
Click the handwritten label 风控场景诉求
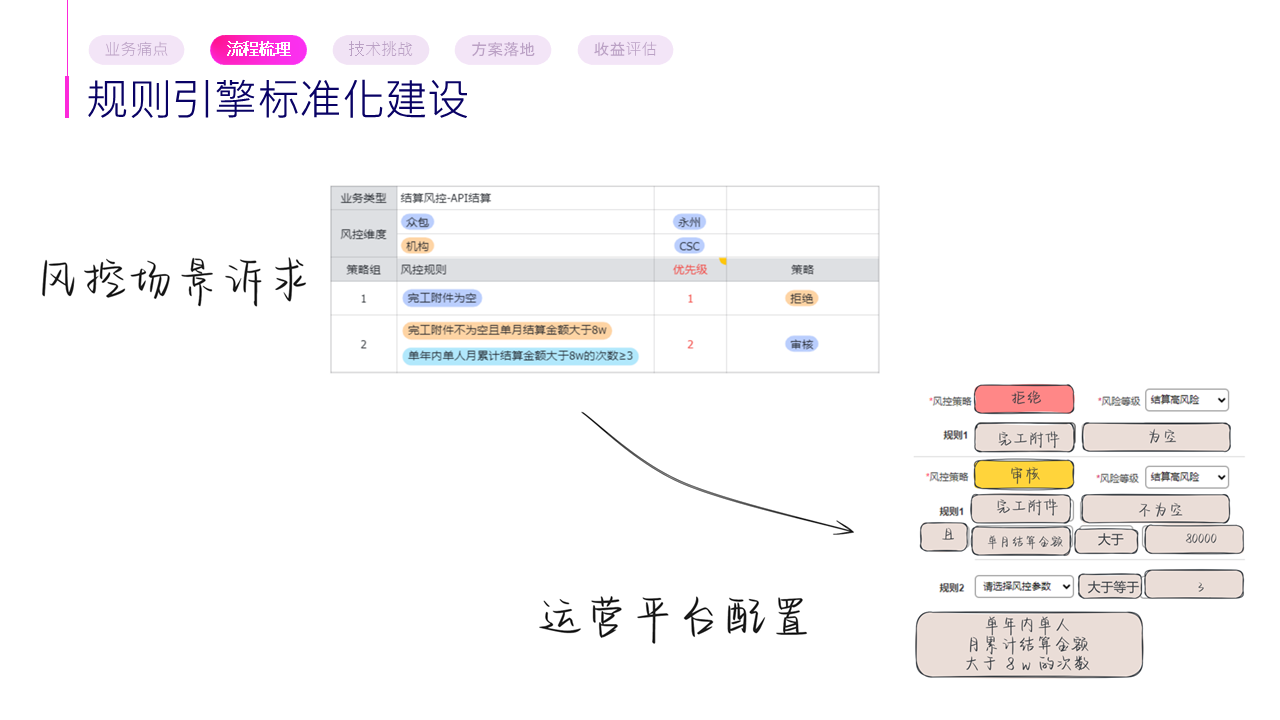click(172, 280)
